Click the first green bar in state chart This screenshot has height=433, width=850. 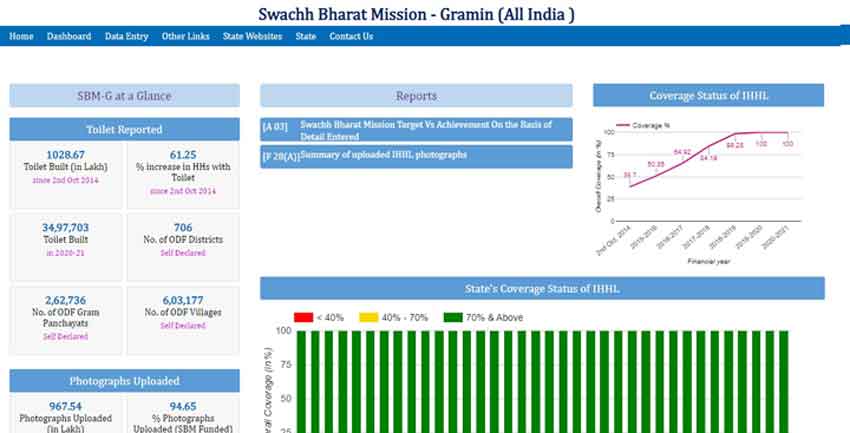[301, 382]
